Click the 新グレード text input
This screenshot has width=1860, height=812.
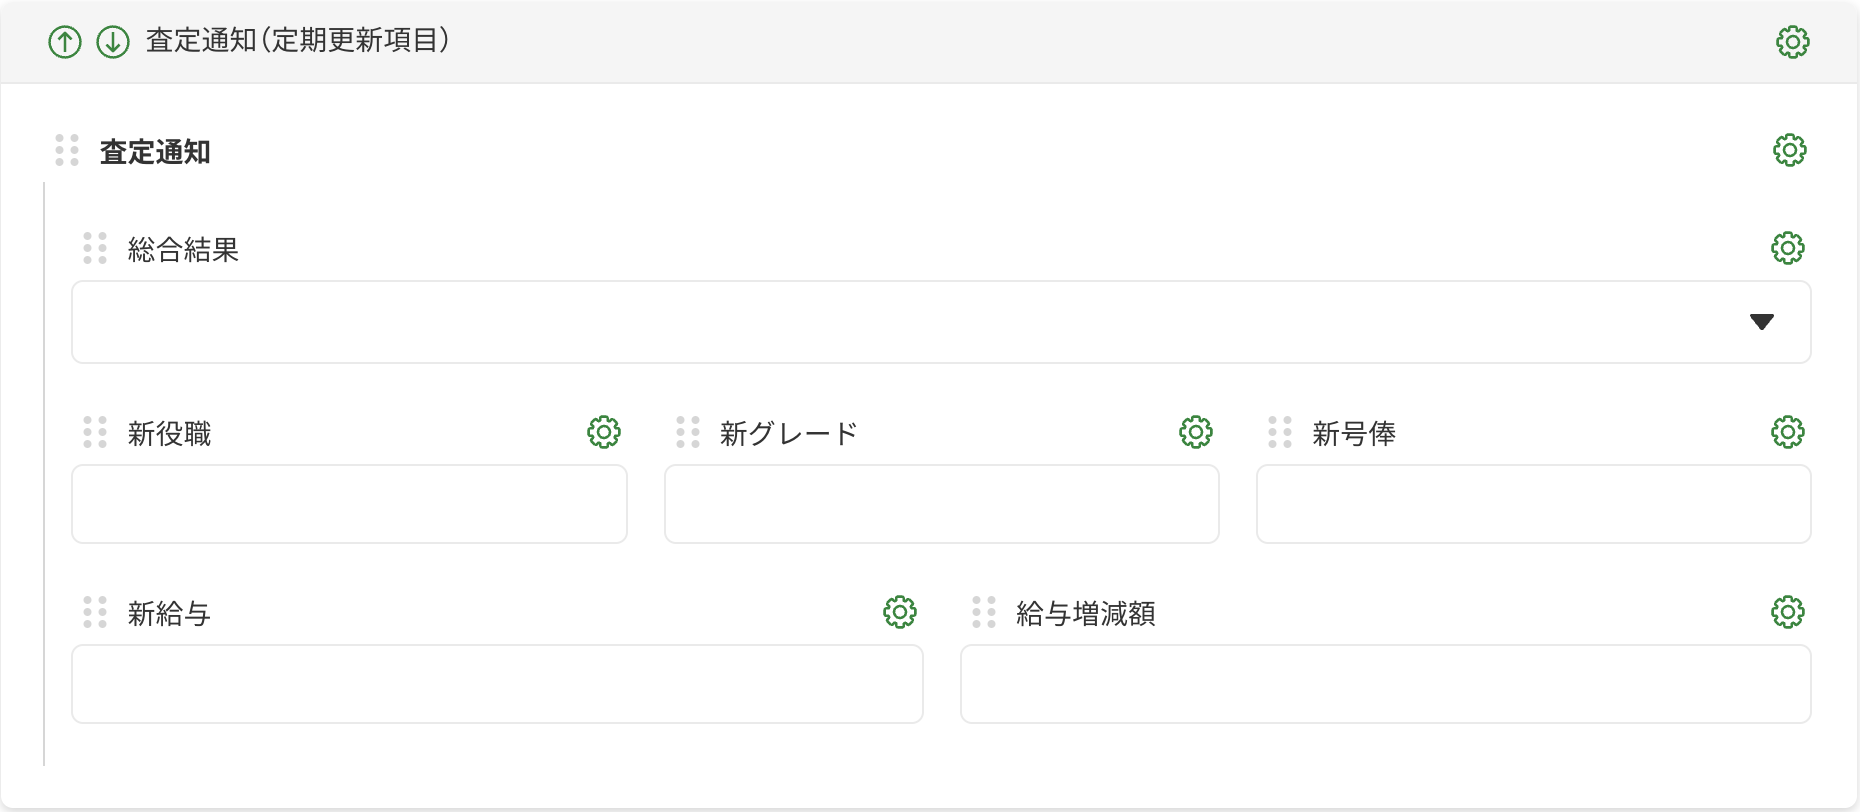pyautogui.click(x=941, y=504)
